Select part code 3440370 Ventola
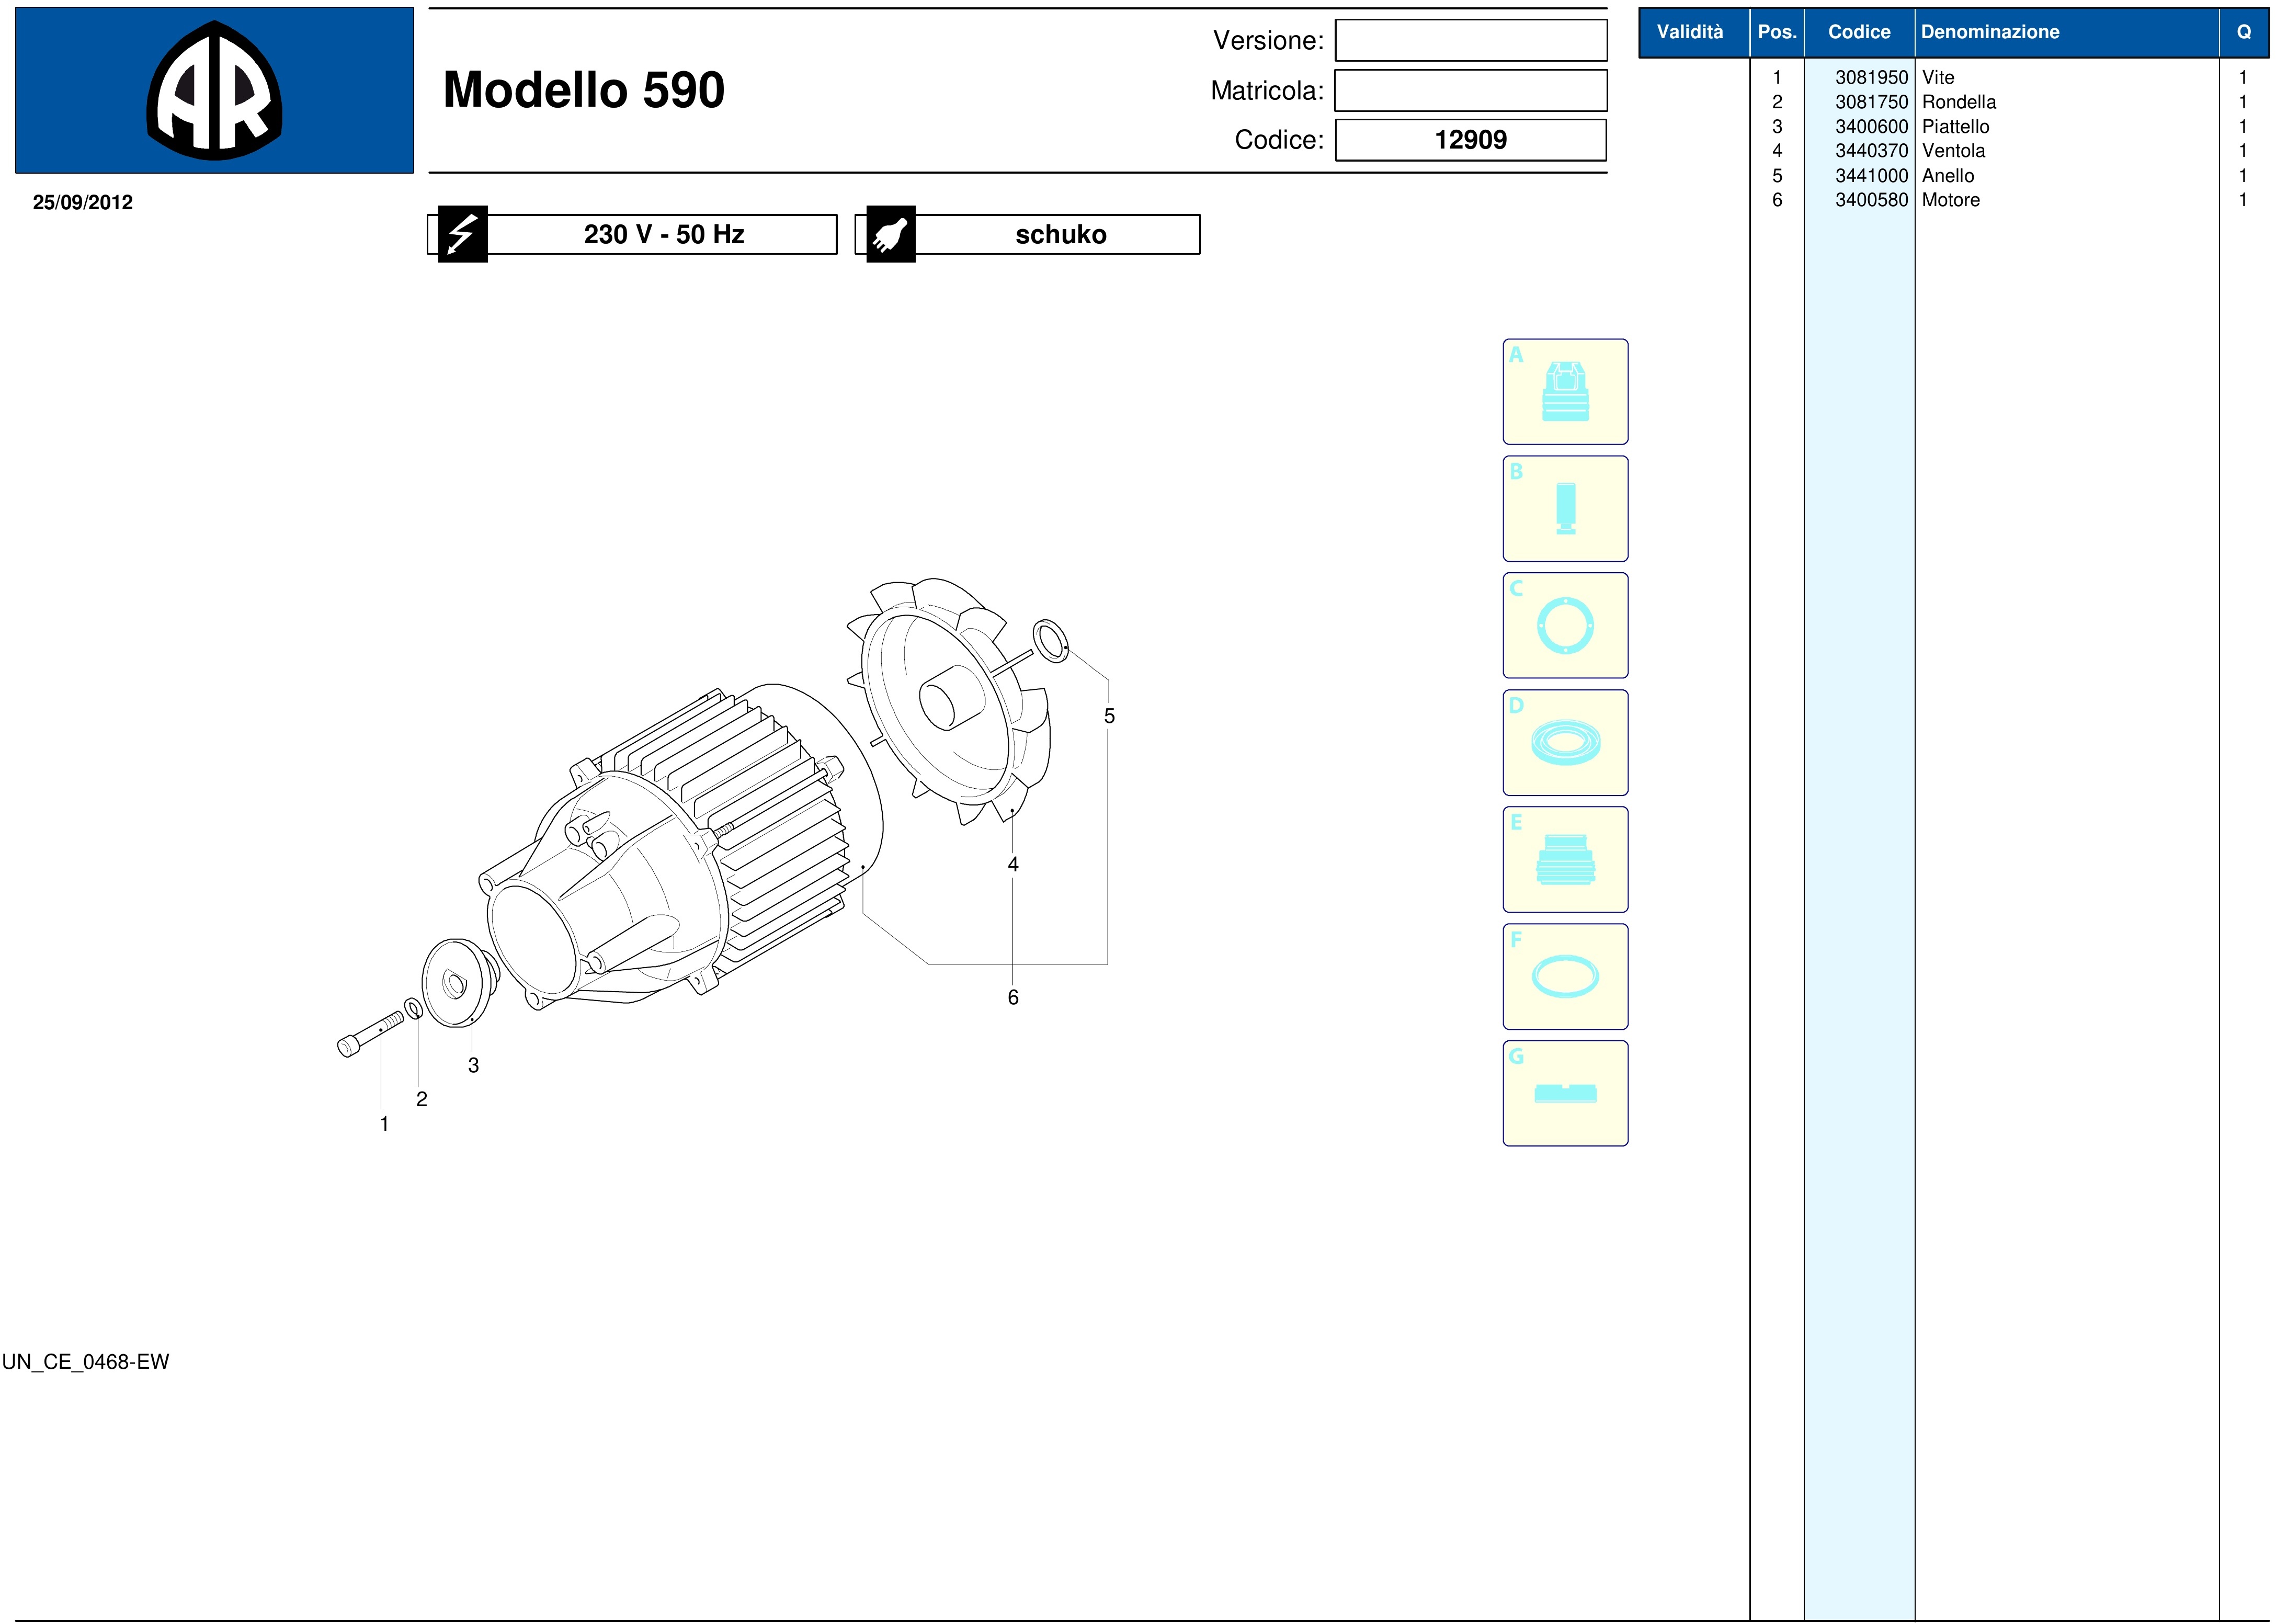The height and width of the screenshot is (1624, 2276). pyautogui.click(x=1871, y=151)
